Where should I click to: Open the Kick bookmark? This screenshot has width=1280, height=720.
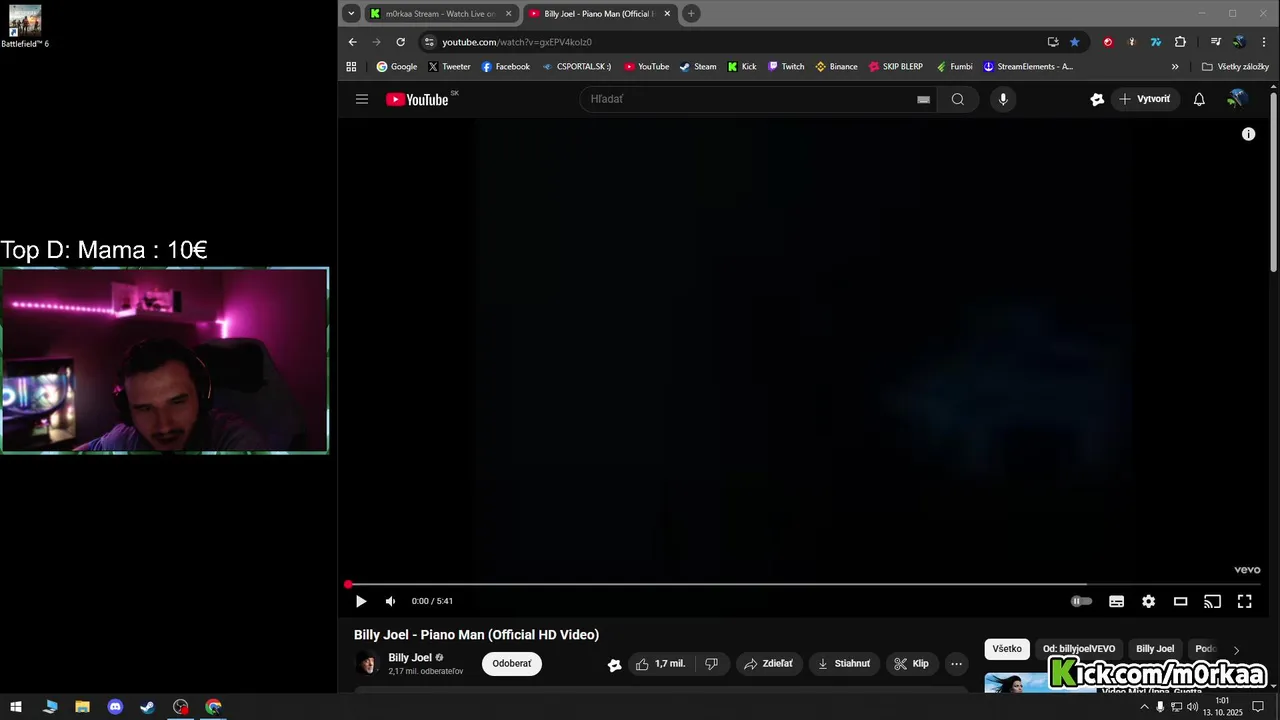pyautogui.click(x=742, y=67)
